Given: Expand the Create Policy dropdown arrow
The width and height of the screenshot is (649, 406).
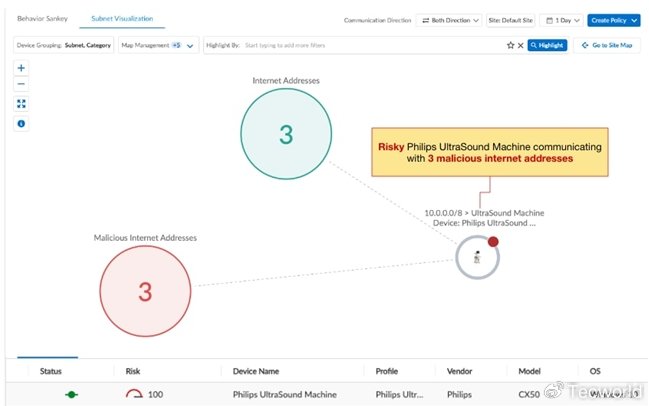Looking at the screenshot, I should (635, 20).
